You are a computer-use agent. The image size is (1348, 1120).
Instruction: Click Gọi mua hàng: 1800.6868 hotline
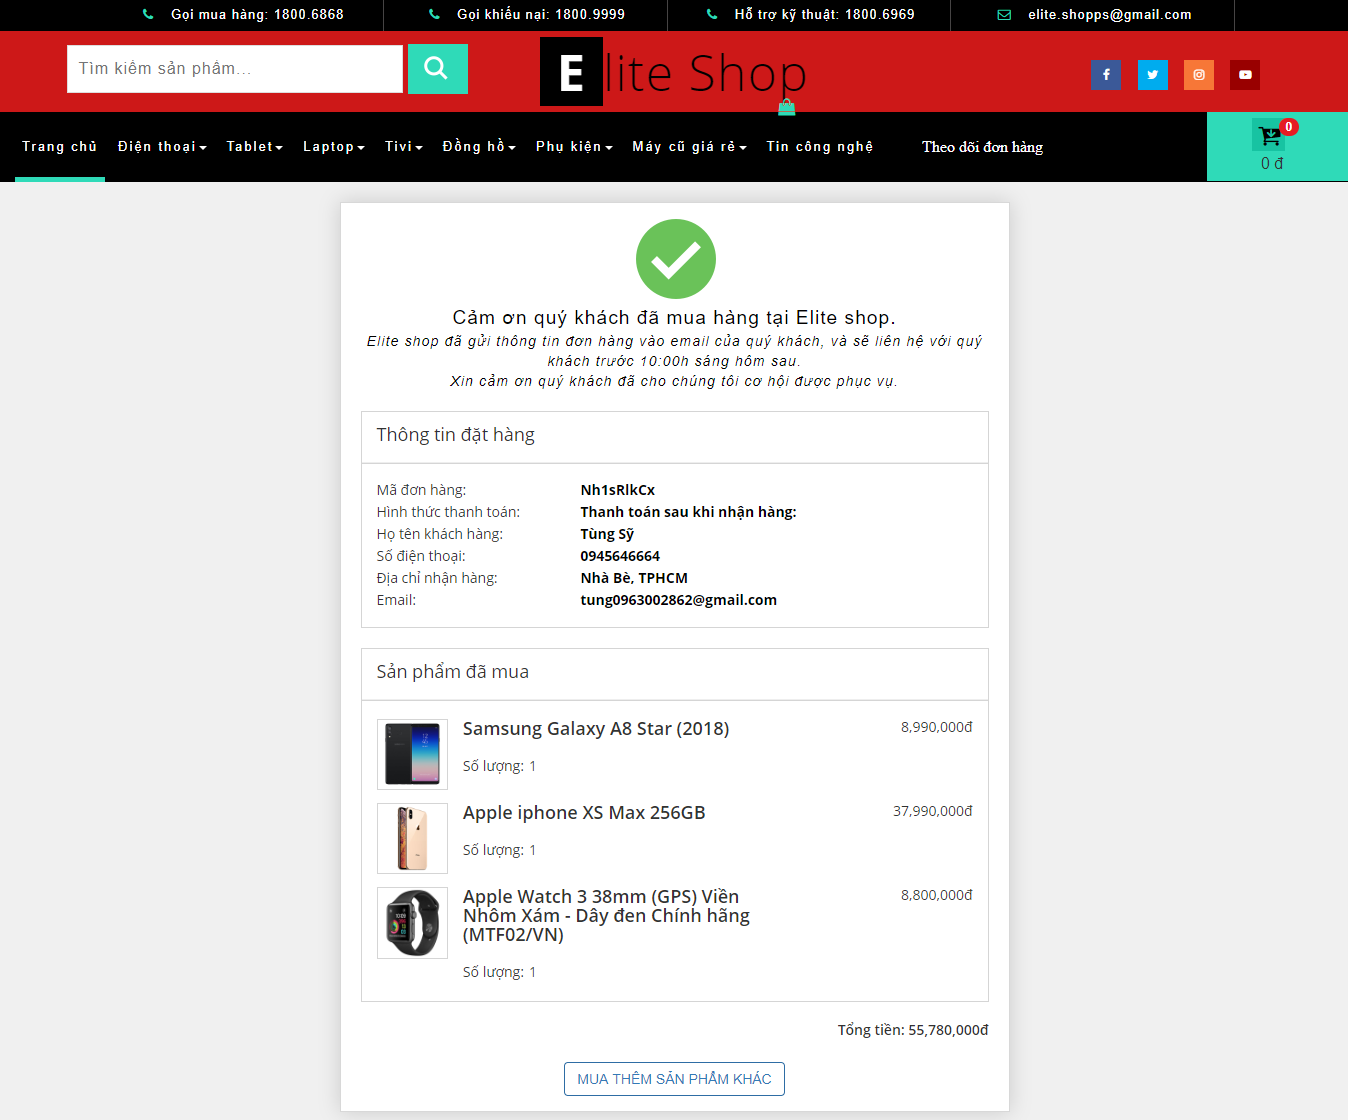click(x=257, y=15)
